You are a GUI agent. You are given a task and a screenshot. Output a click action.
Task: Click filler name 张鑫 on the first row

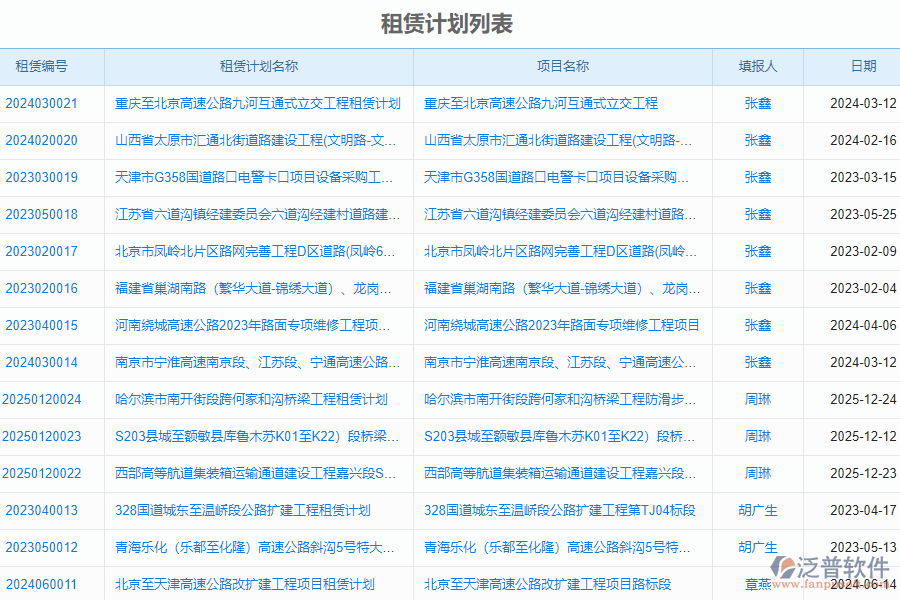coord(756,104)
